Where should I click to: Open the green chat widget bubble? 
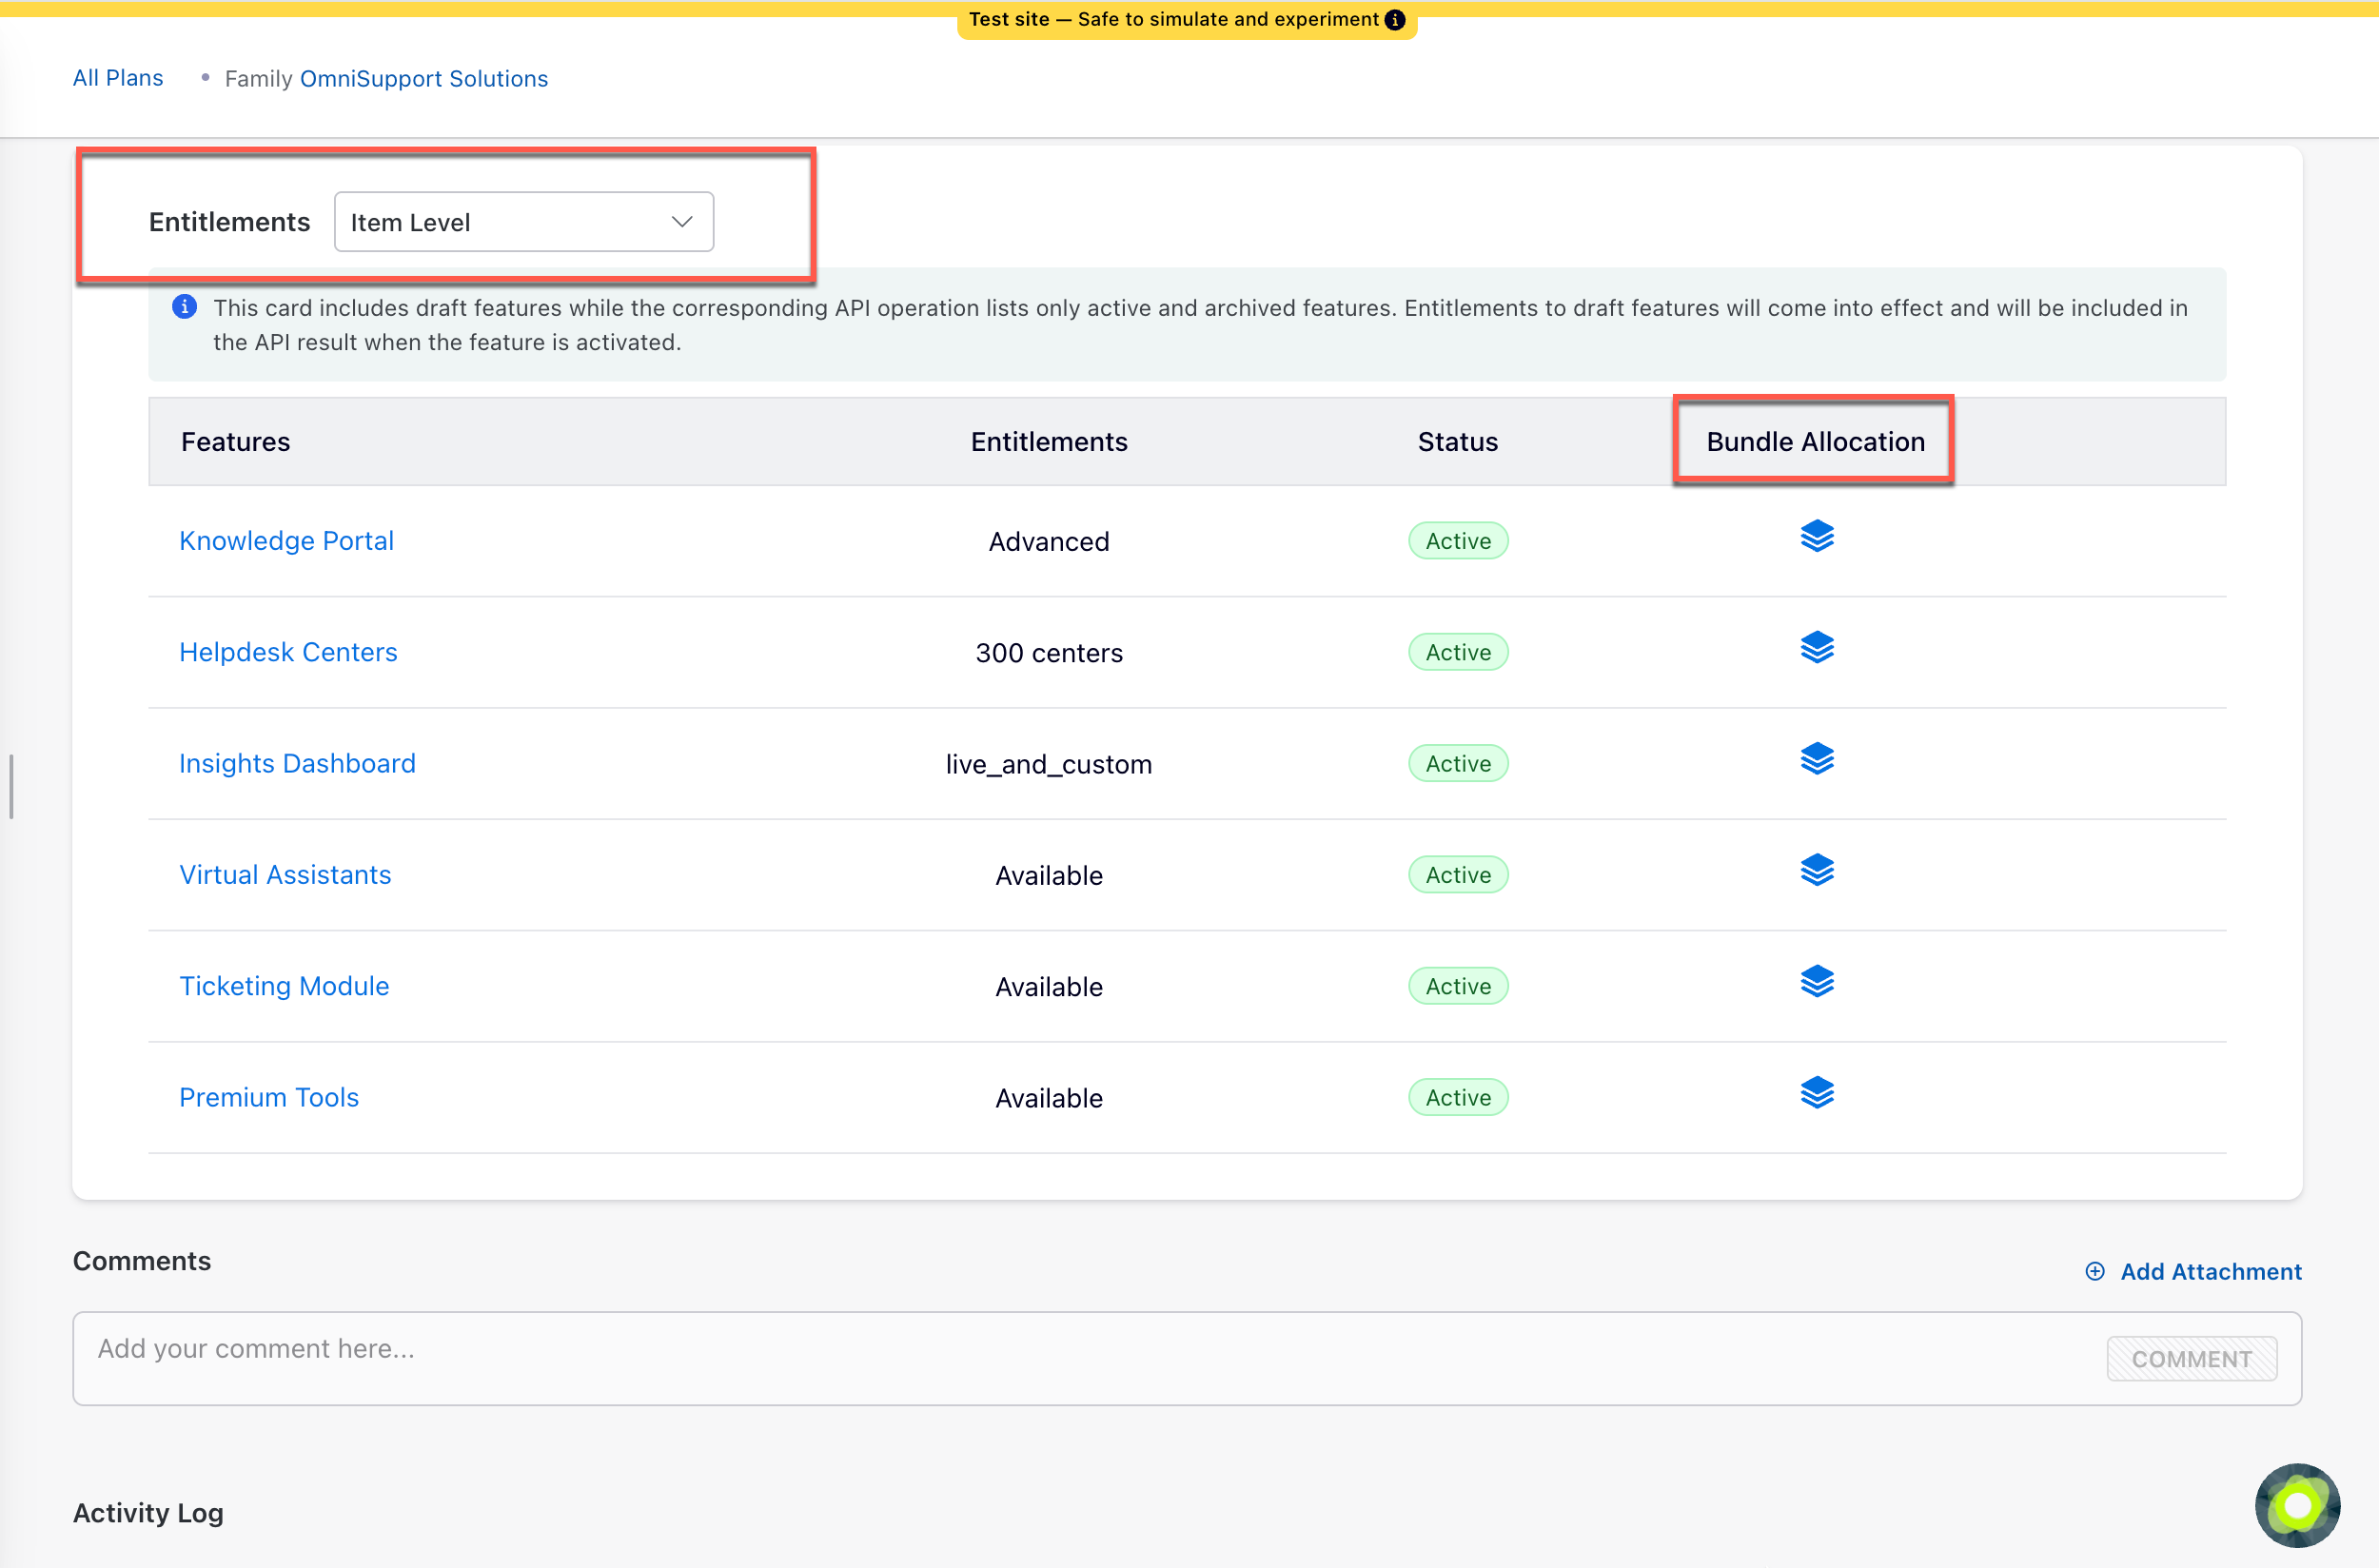[x=2296, y=1504]
